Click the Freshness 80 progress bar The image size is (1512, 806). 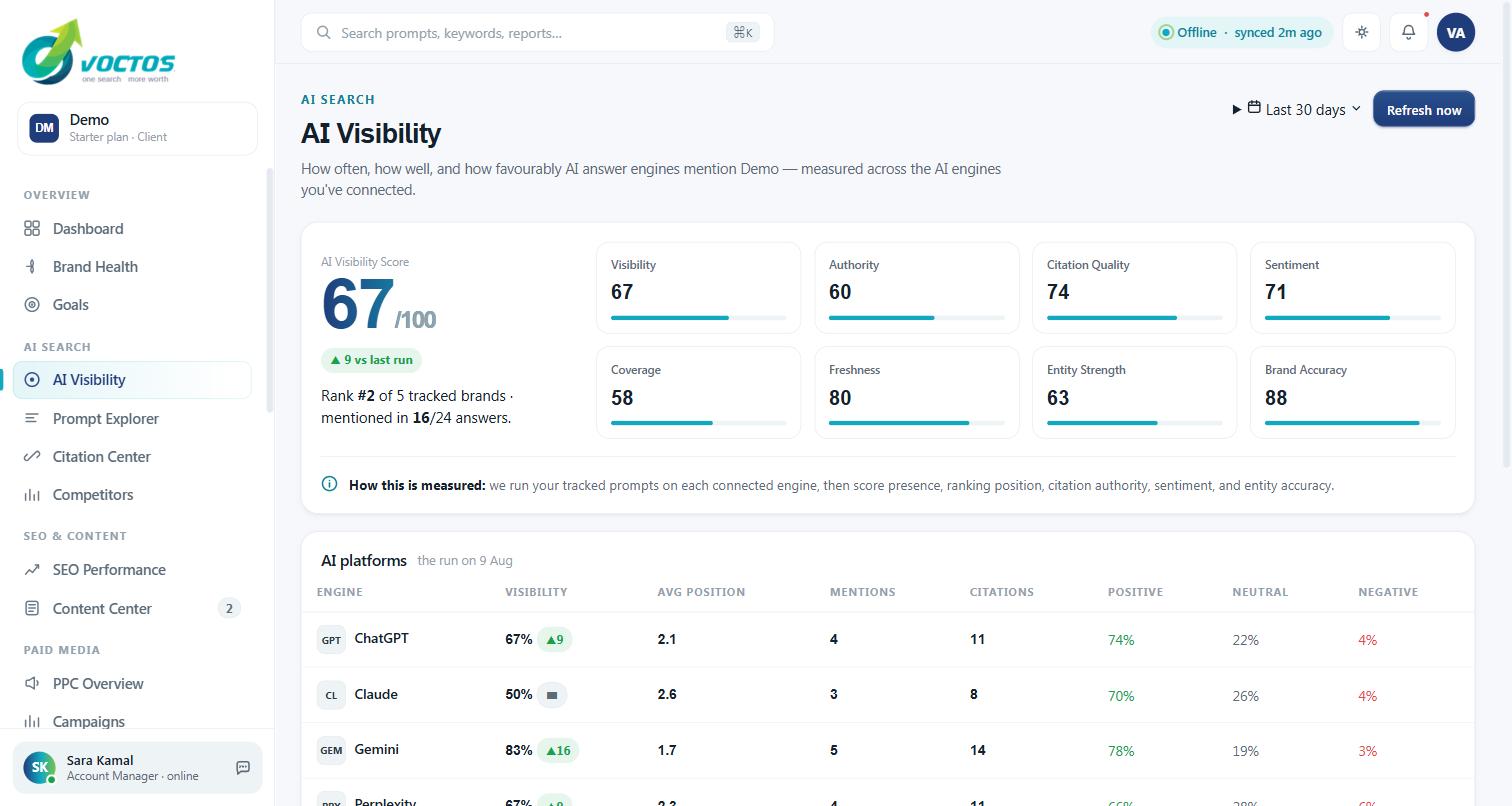click(917, 423)
